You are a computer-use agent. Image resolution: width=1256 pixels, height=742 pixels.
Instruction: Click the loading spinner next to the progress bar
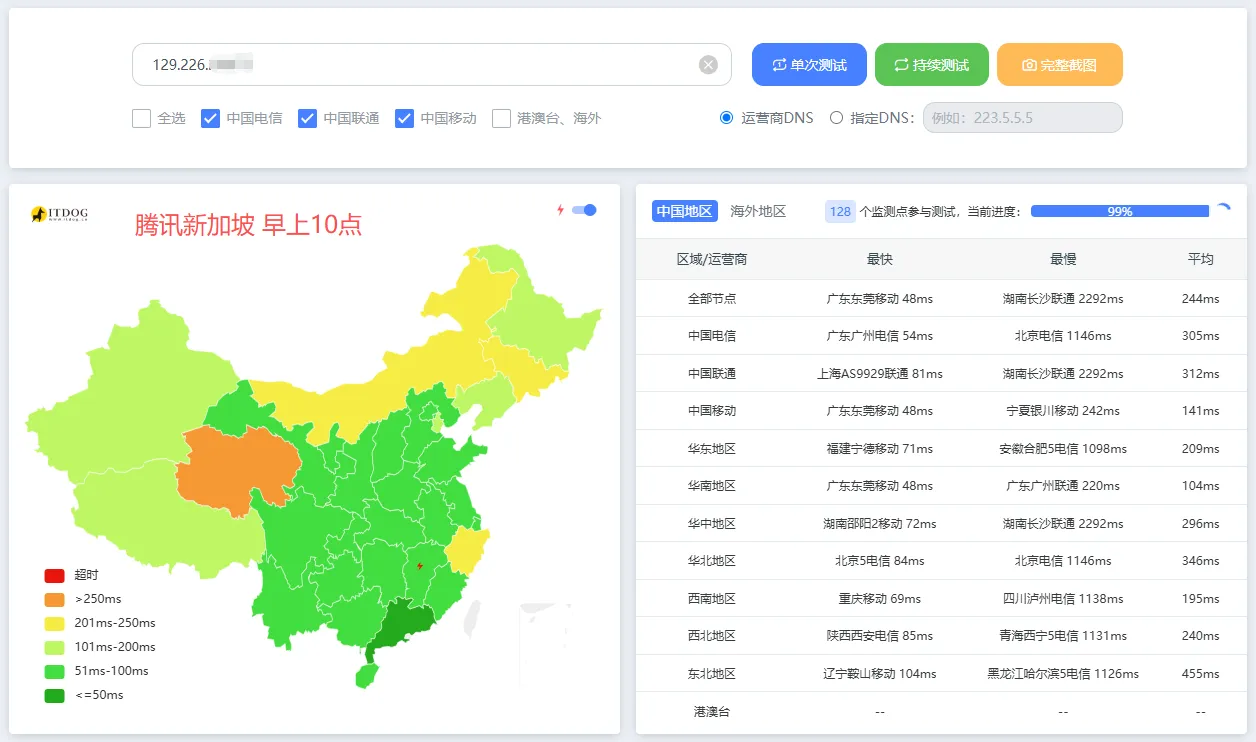[x=1223, y=211]
